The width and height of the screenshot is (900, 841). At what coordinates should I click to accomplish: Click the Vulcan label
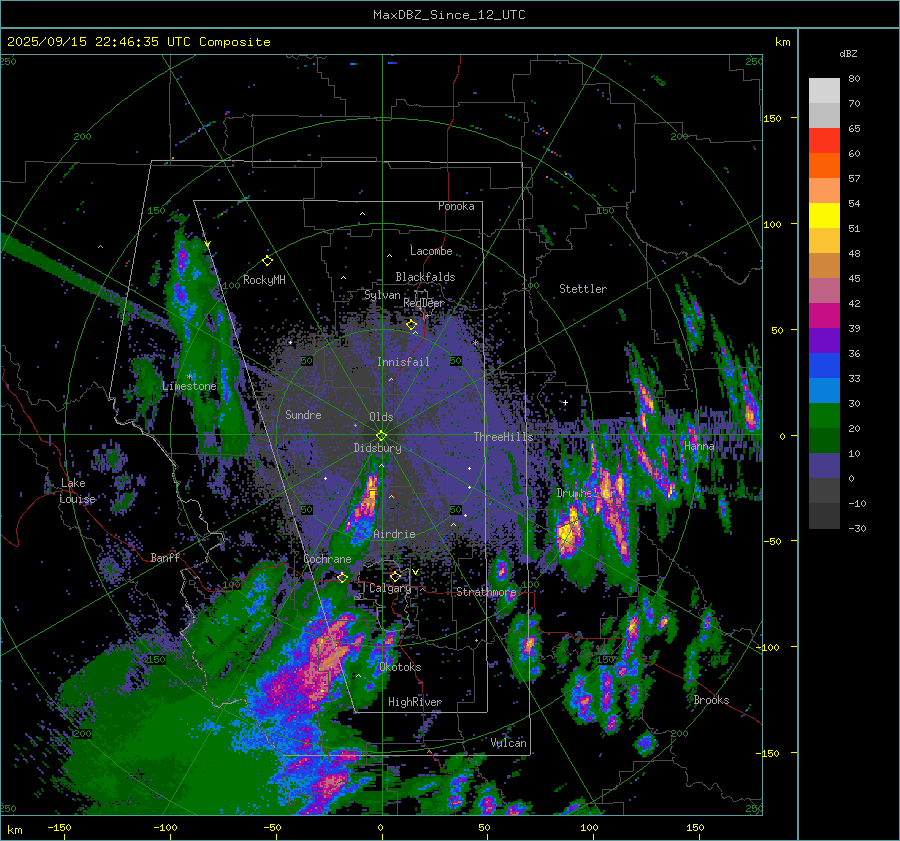(x=509, y=743)
